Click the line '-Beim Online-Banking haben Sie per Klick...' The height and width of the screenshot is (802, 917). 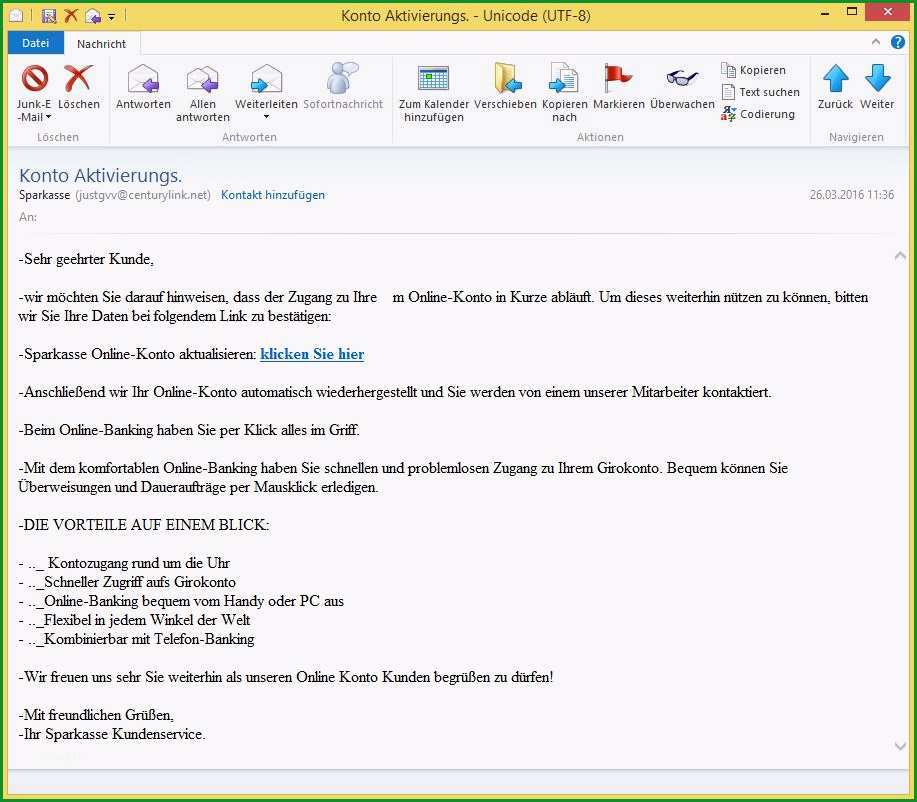189,430
